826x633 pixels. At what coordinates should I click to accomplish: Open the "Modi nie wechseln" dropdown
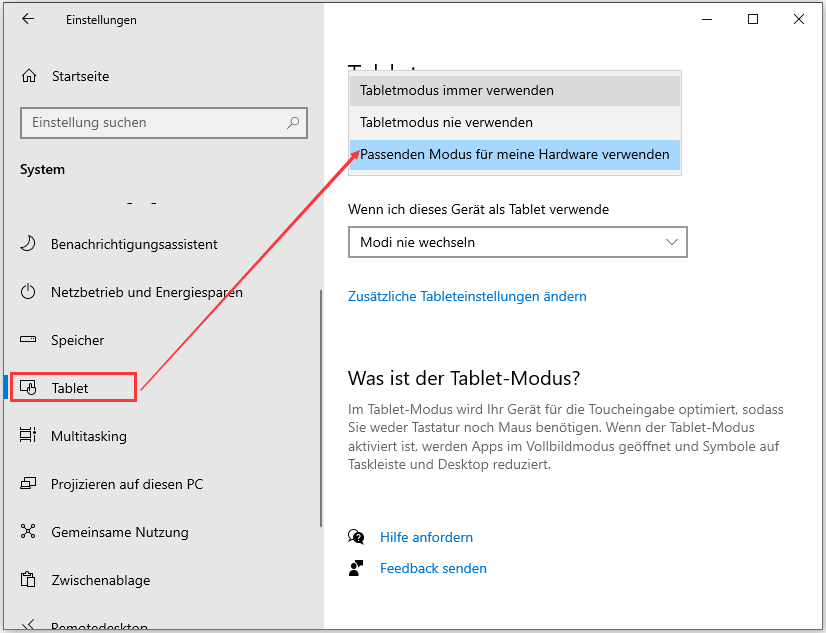(x=517, y=242)
